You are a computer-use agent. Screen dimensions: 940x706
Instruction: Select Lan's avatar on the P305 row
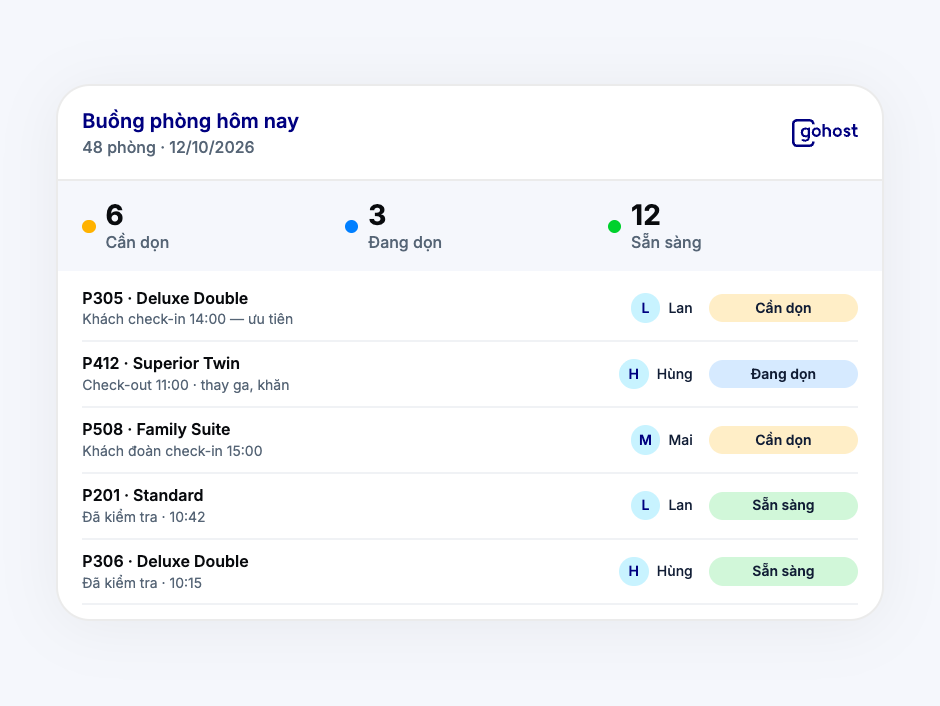tap(645, 308)
